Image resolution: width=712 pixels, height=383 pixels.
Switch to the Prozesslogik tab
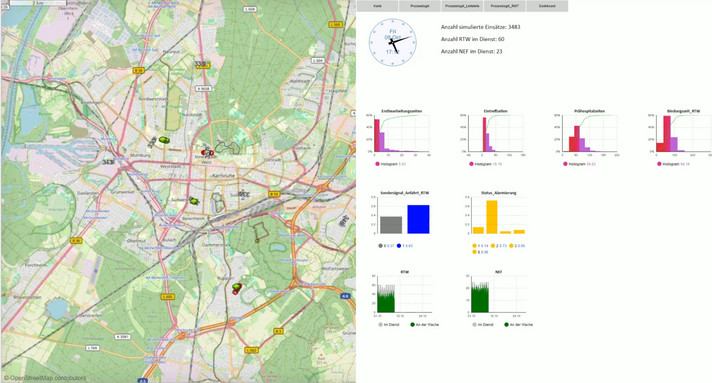(x=420, y=6)
